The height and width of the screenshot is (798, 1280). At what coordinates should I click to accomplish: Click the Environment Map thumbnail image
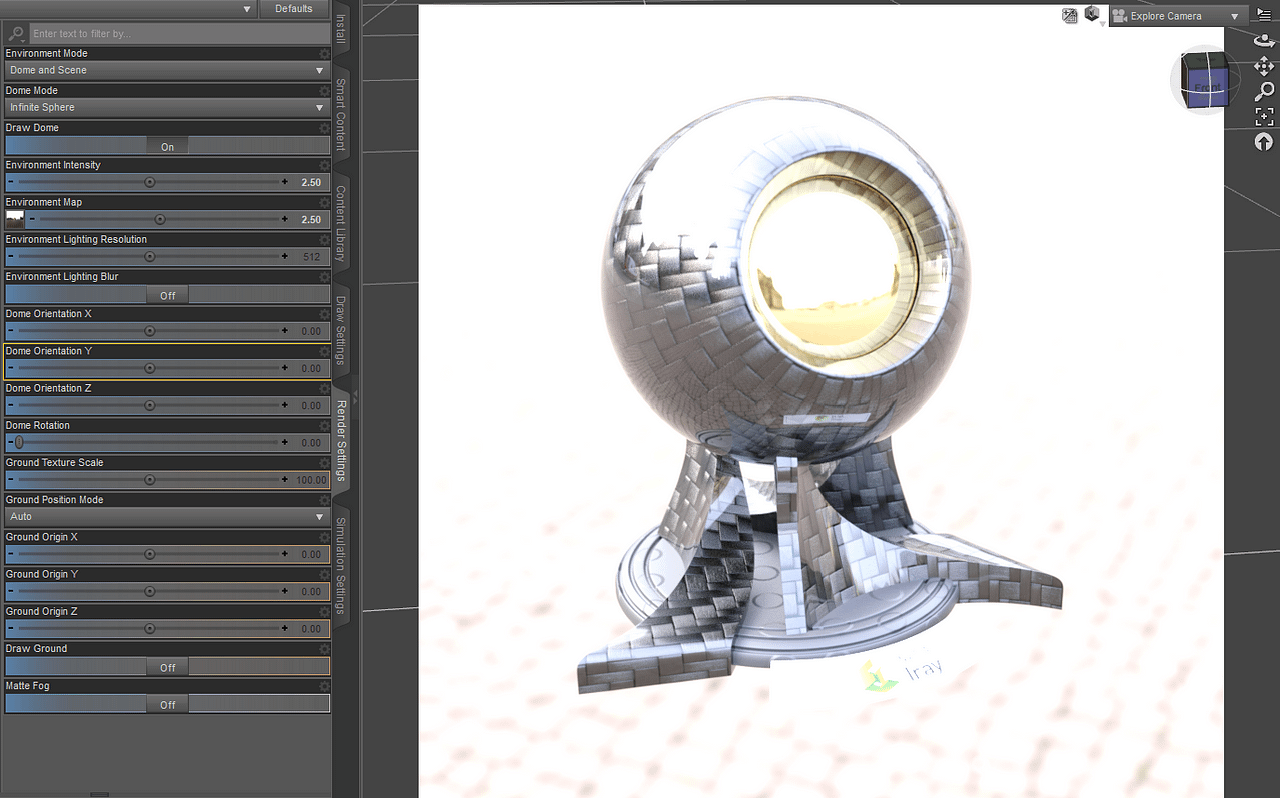click(x=15, y=220)
